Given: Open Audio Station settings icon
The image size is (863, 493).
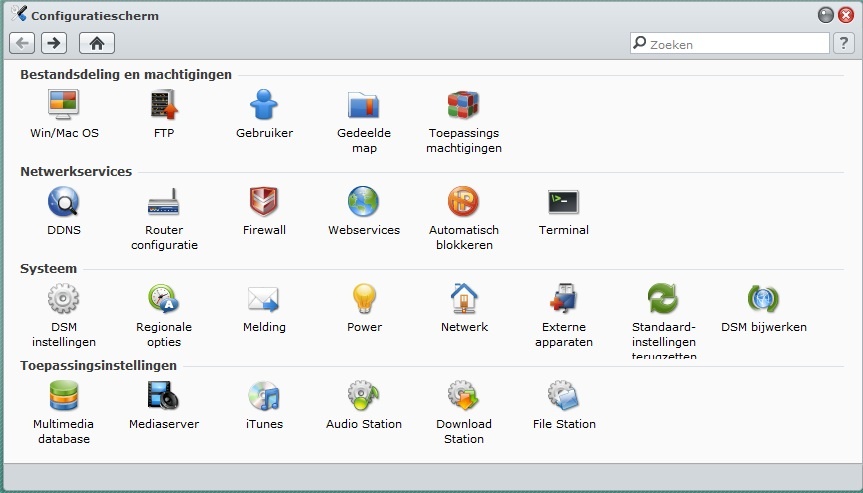Looking at the screenshot, I should [x=364, y=395].
